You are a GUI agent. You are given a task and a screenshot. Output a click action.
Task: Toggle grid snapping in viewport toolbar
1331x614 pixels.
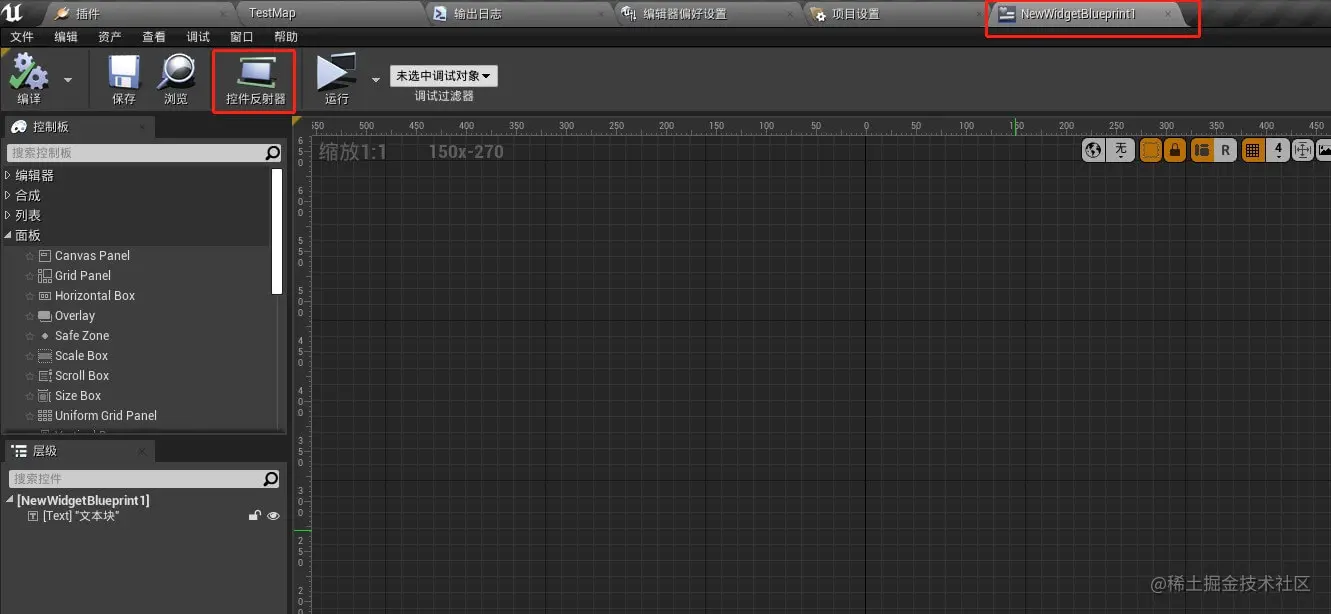[1252, 150]
